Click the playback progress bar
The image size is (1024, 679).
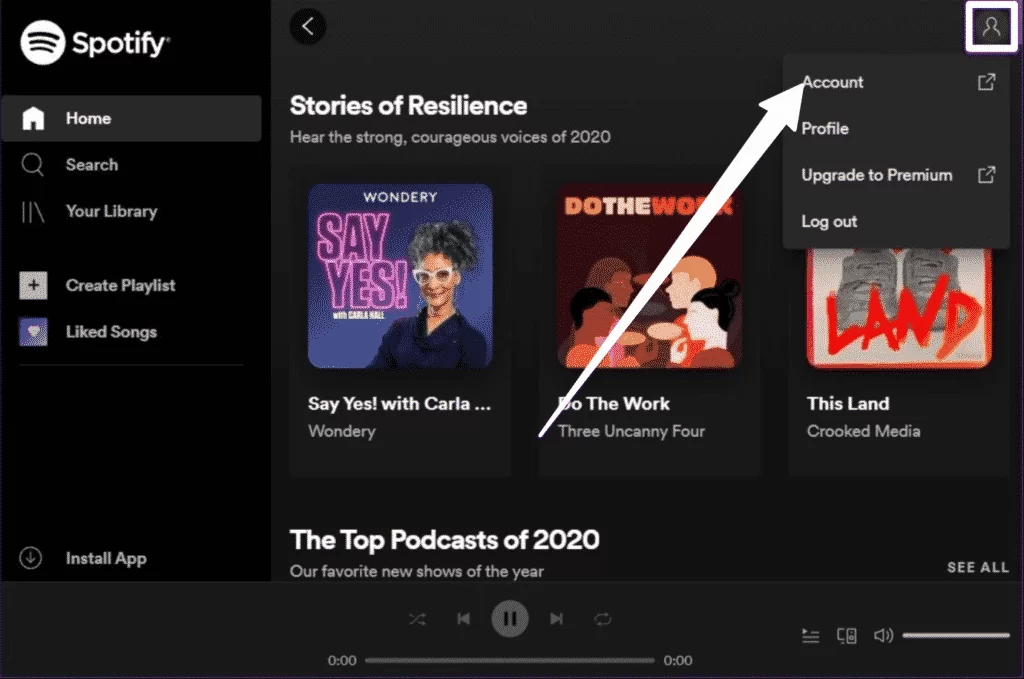pyautogui.click(x=509, y=660)
